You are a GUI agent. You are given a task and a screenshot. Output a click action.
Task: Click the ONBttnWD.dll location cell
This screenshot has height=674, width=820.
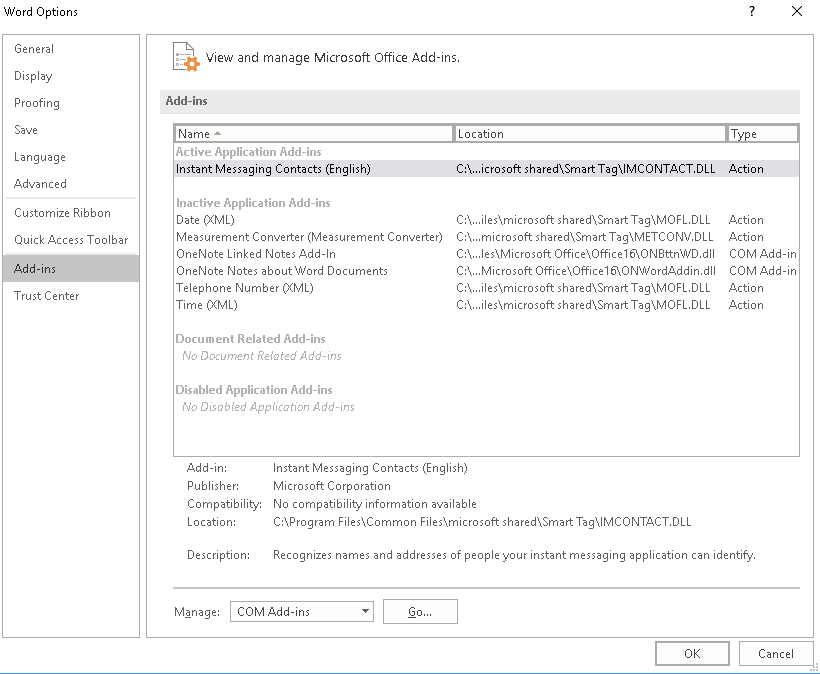click(x=586, y=254)
